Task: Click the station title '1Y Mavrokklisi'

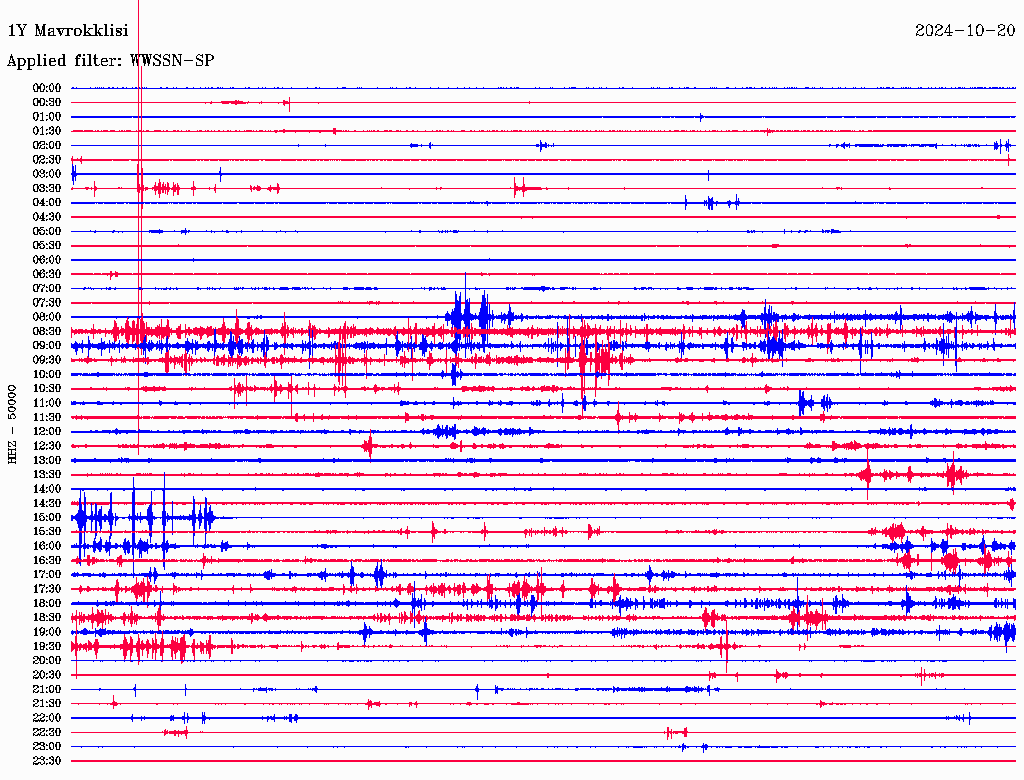Action: 68,31
